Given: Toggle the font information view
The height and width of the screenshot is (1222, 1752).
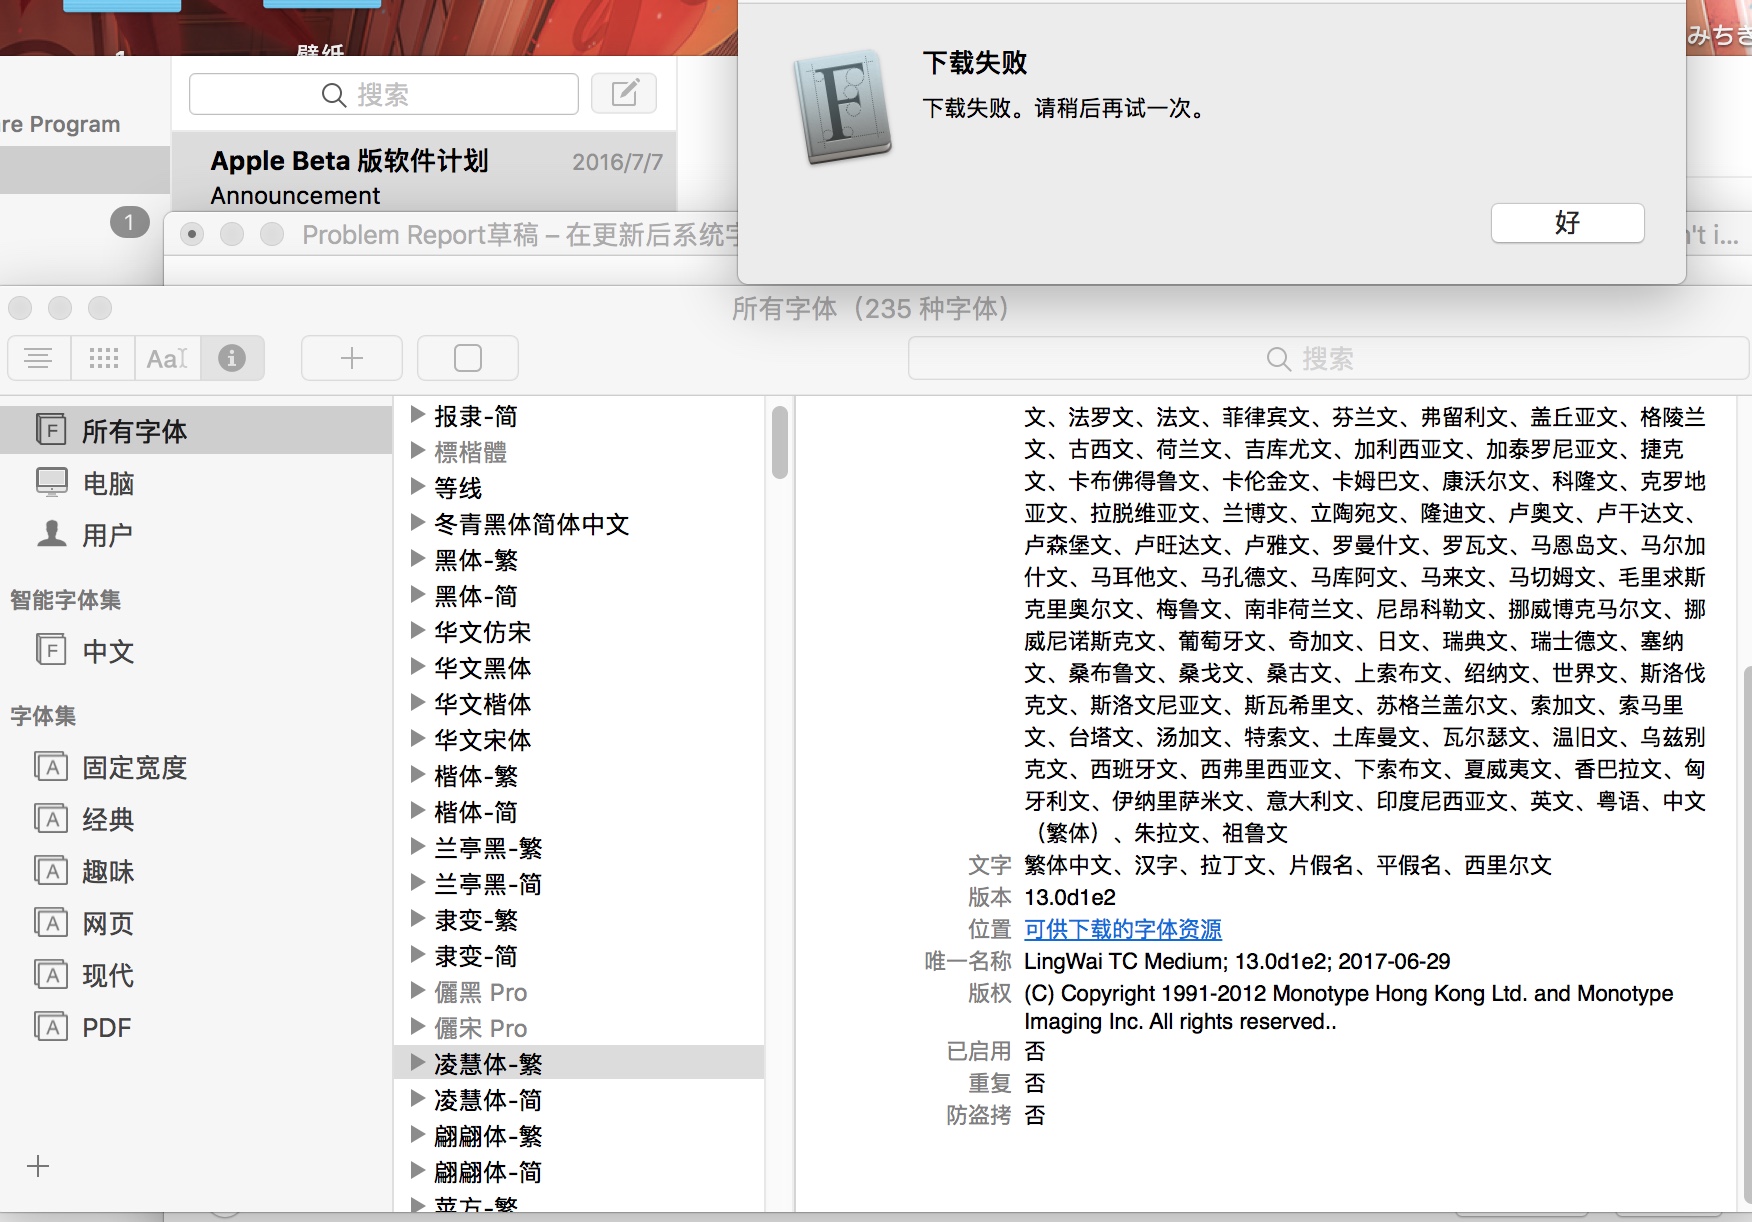Looking at the screenshot, I should tap(232, 358).
